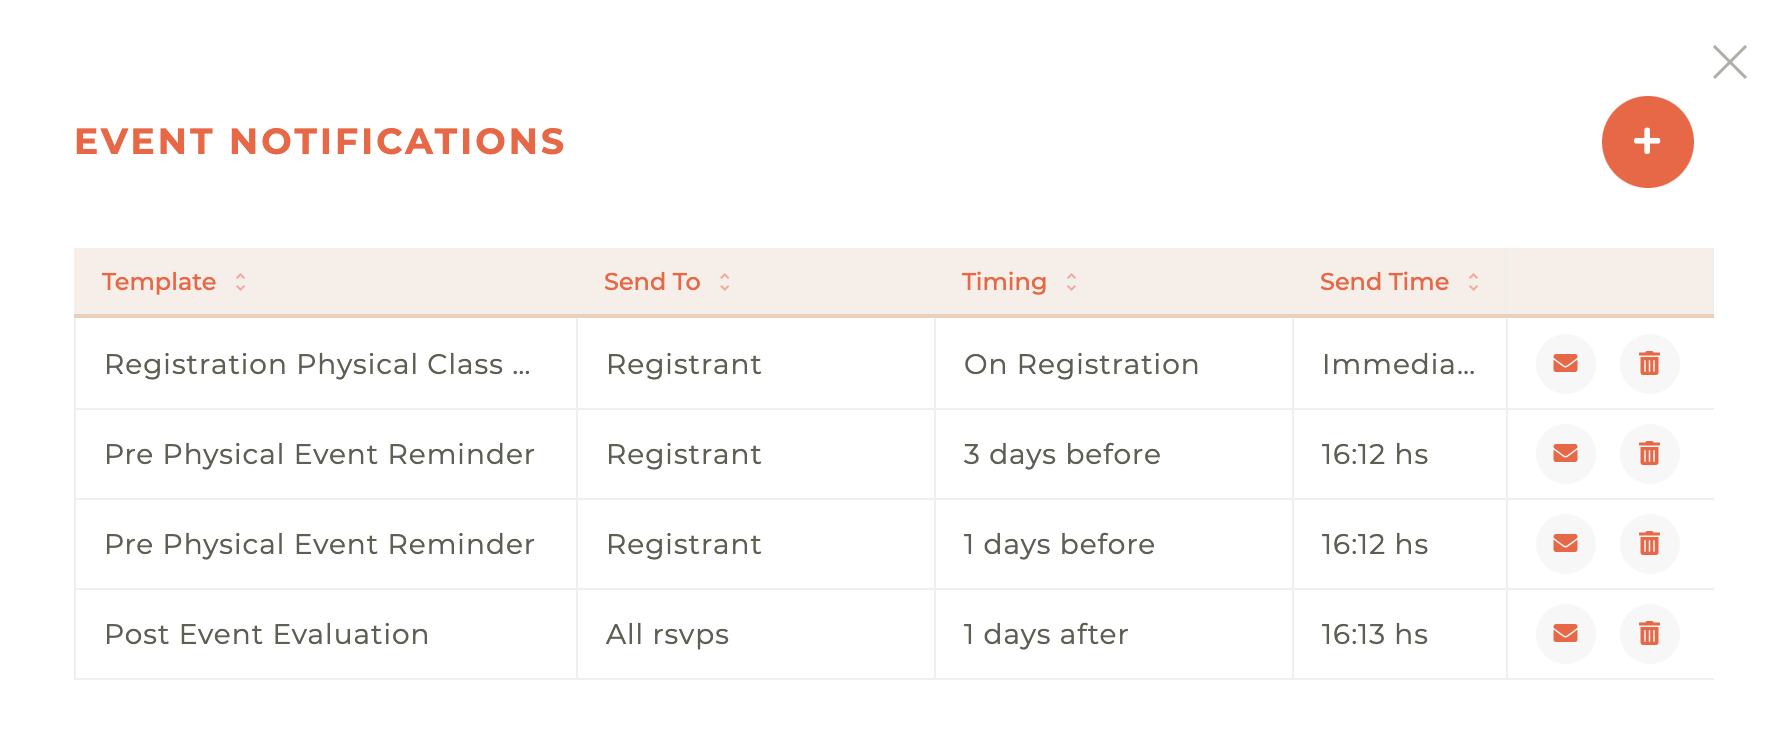Click the envelope icon for Pre Physical Event Reminder
The image size is (1786, 732).
[x=1564, y=454]
